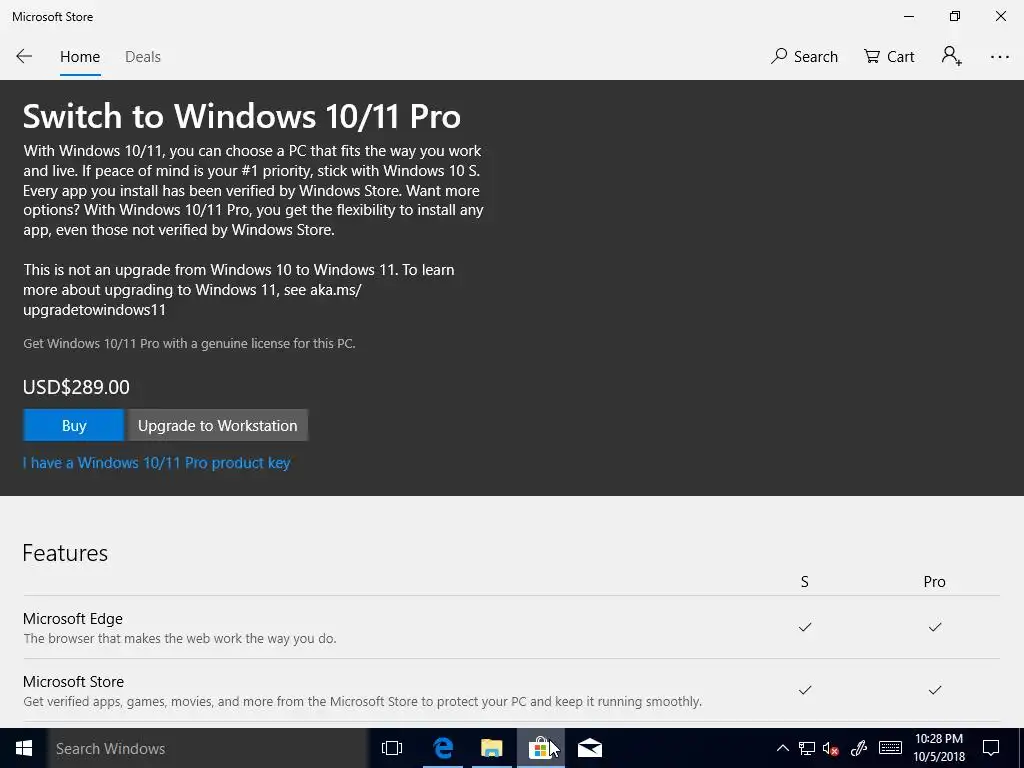
Task: Close the Microsoft Store window
Action: (x=1000, y=16)
